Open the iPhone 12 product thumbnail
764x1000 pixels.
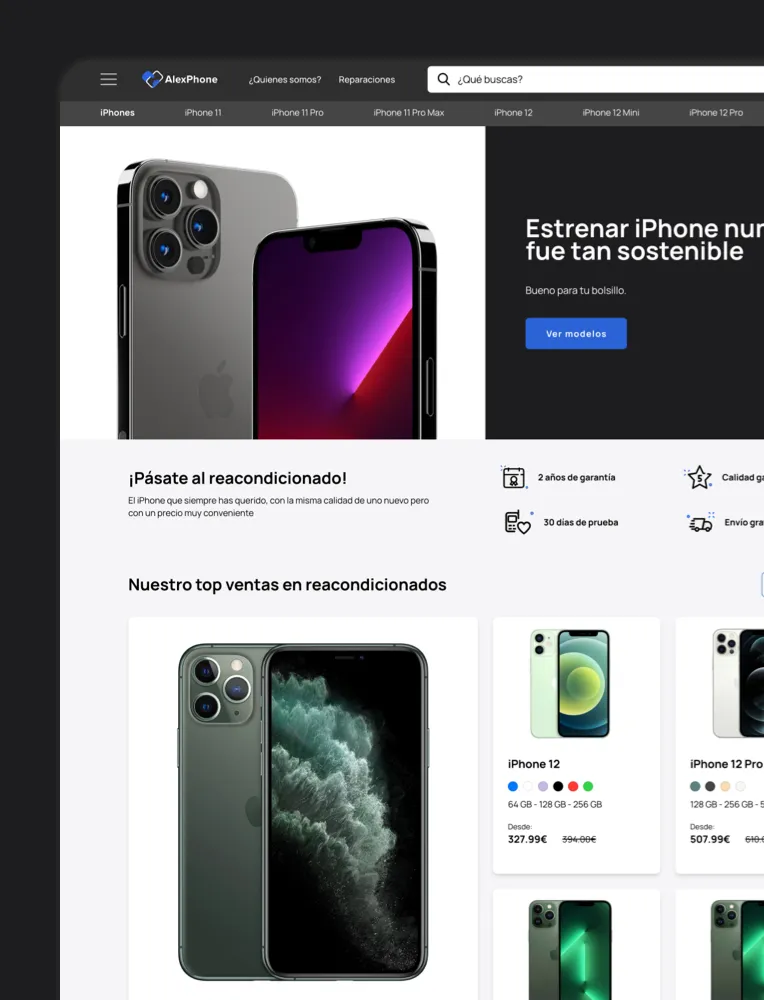570,684
